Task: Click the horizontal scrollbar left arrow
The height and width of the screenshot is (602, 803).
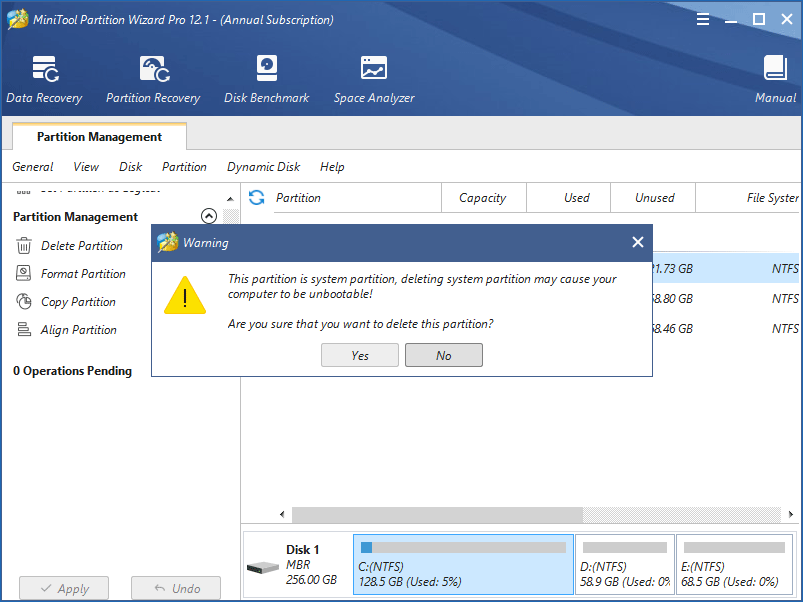Action: pos(282,514)
